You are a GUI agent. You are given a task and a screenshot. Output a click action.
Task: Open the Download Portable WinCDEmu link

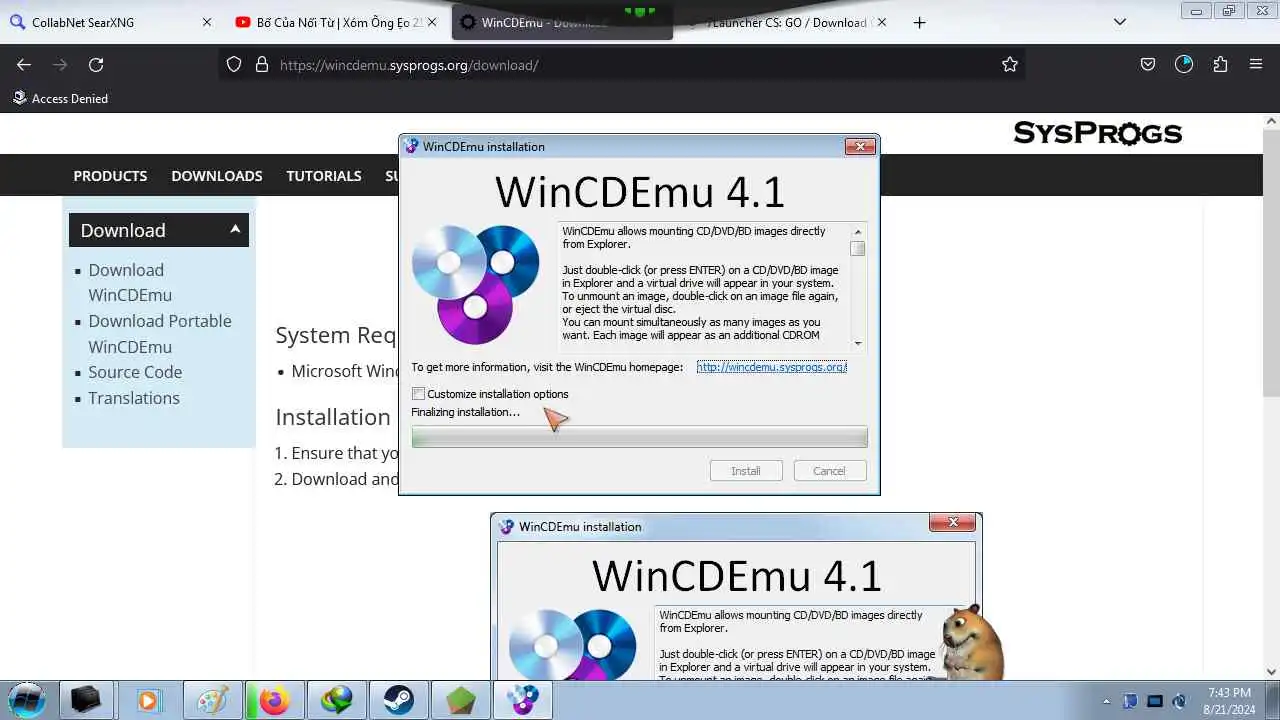click(160, 334)
